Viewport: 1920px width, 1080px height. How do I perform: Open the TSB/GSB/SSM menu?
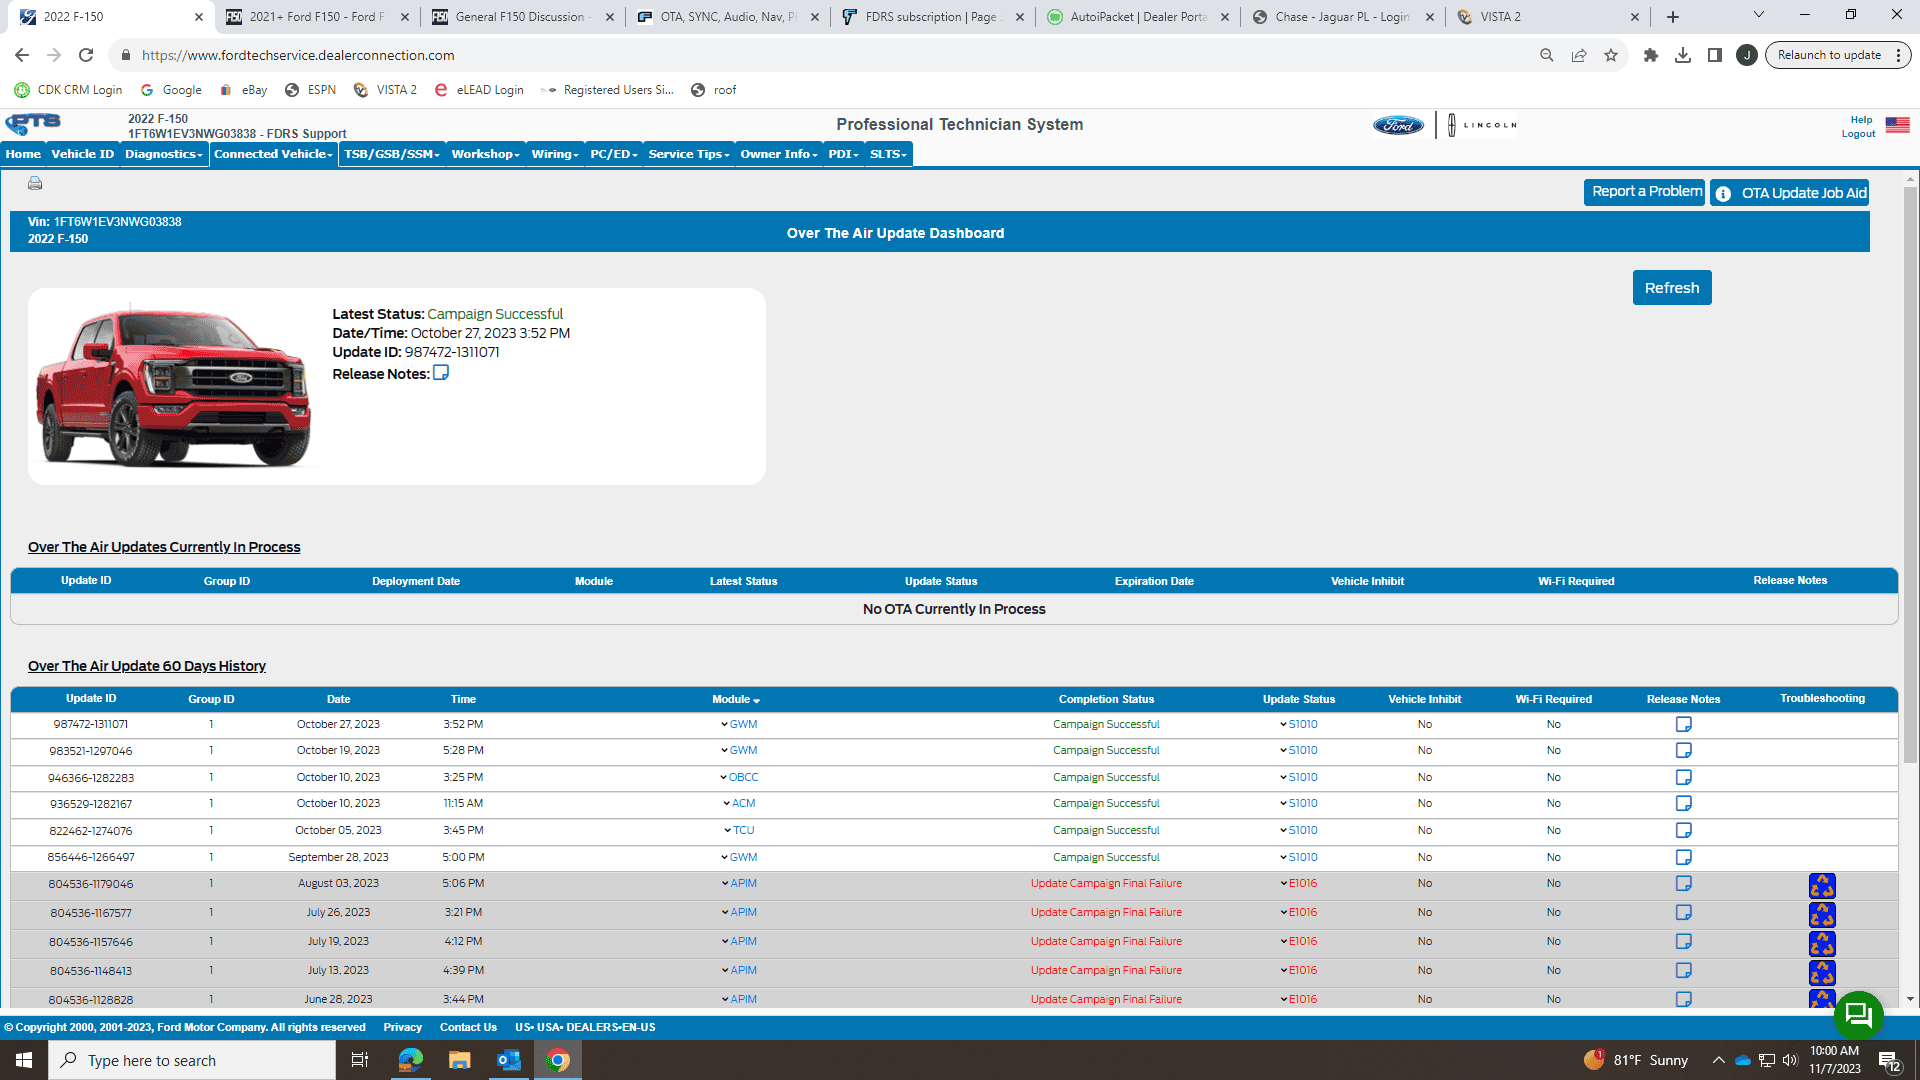pos(391,154)
